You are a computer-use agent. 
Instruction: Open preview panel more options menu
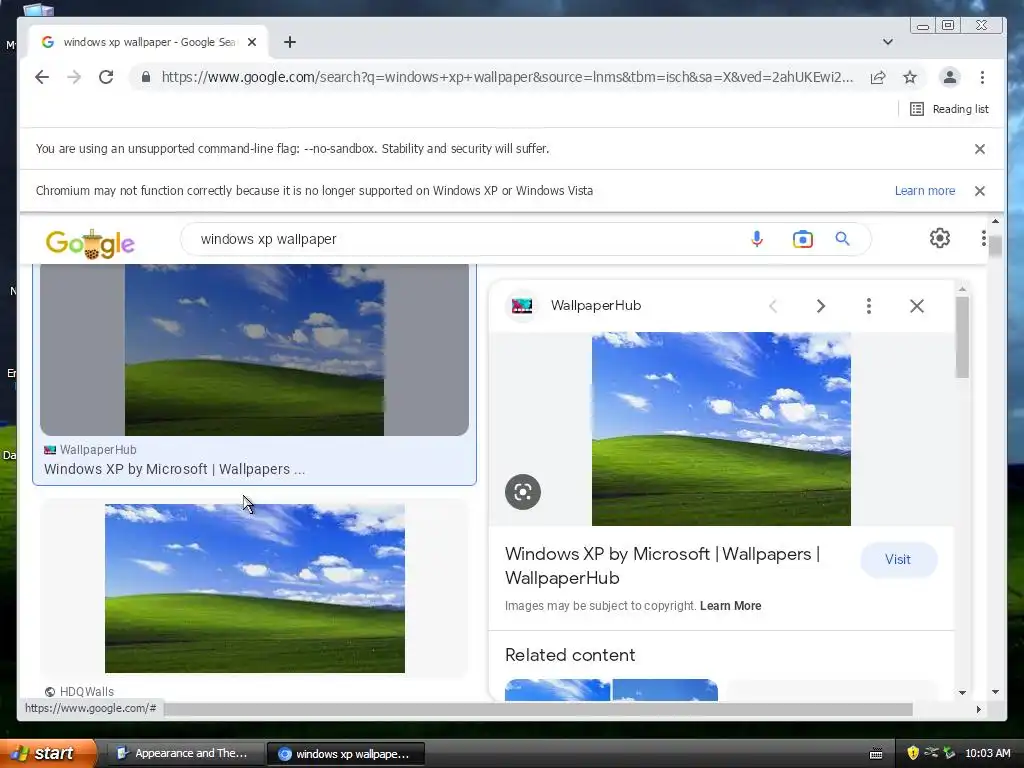pyautogui.click(x=869, y=306)
